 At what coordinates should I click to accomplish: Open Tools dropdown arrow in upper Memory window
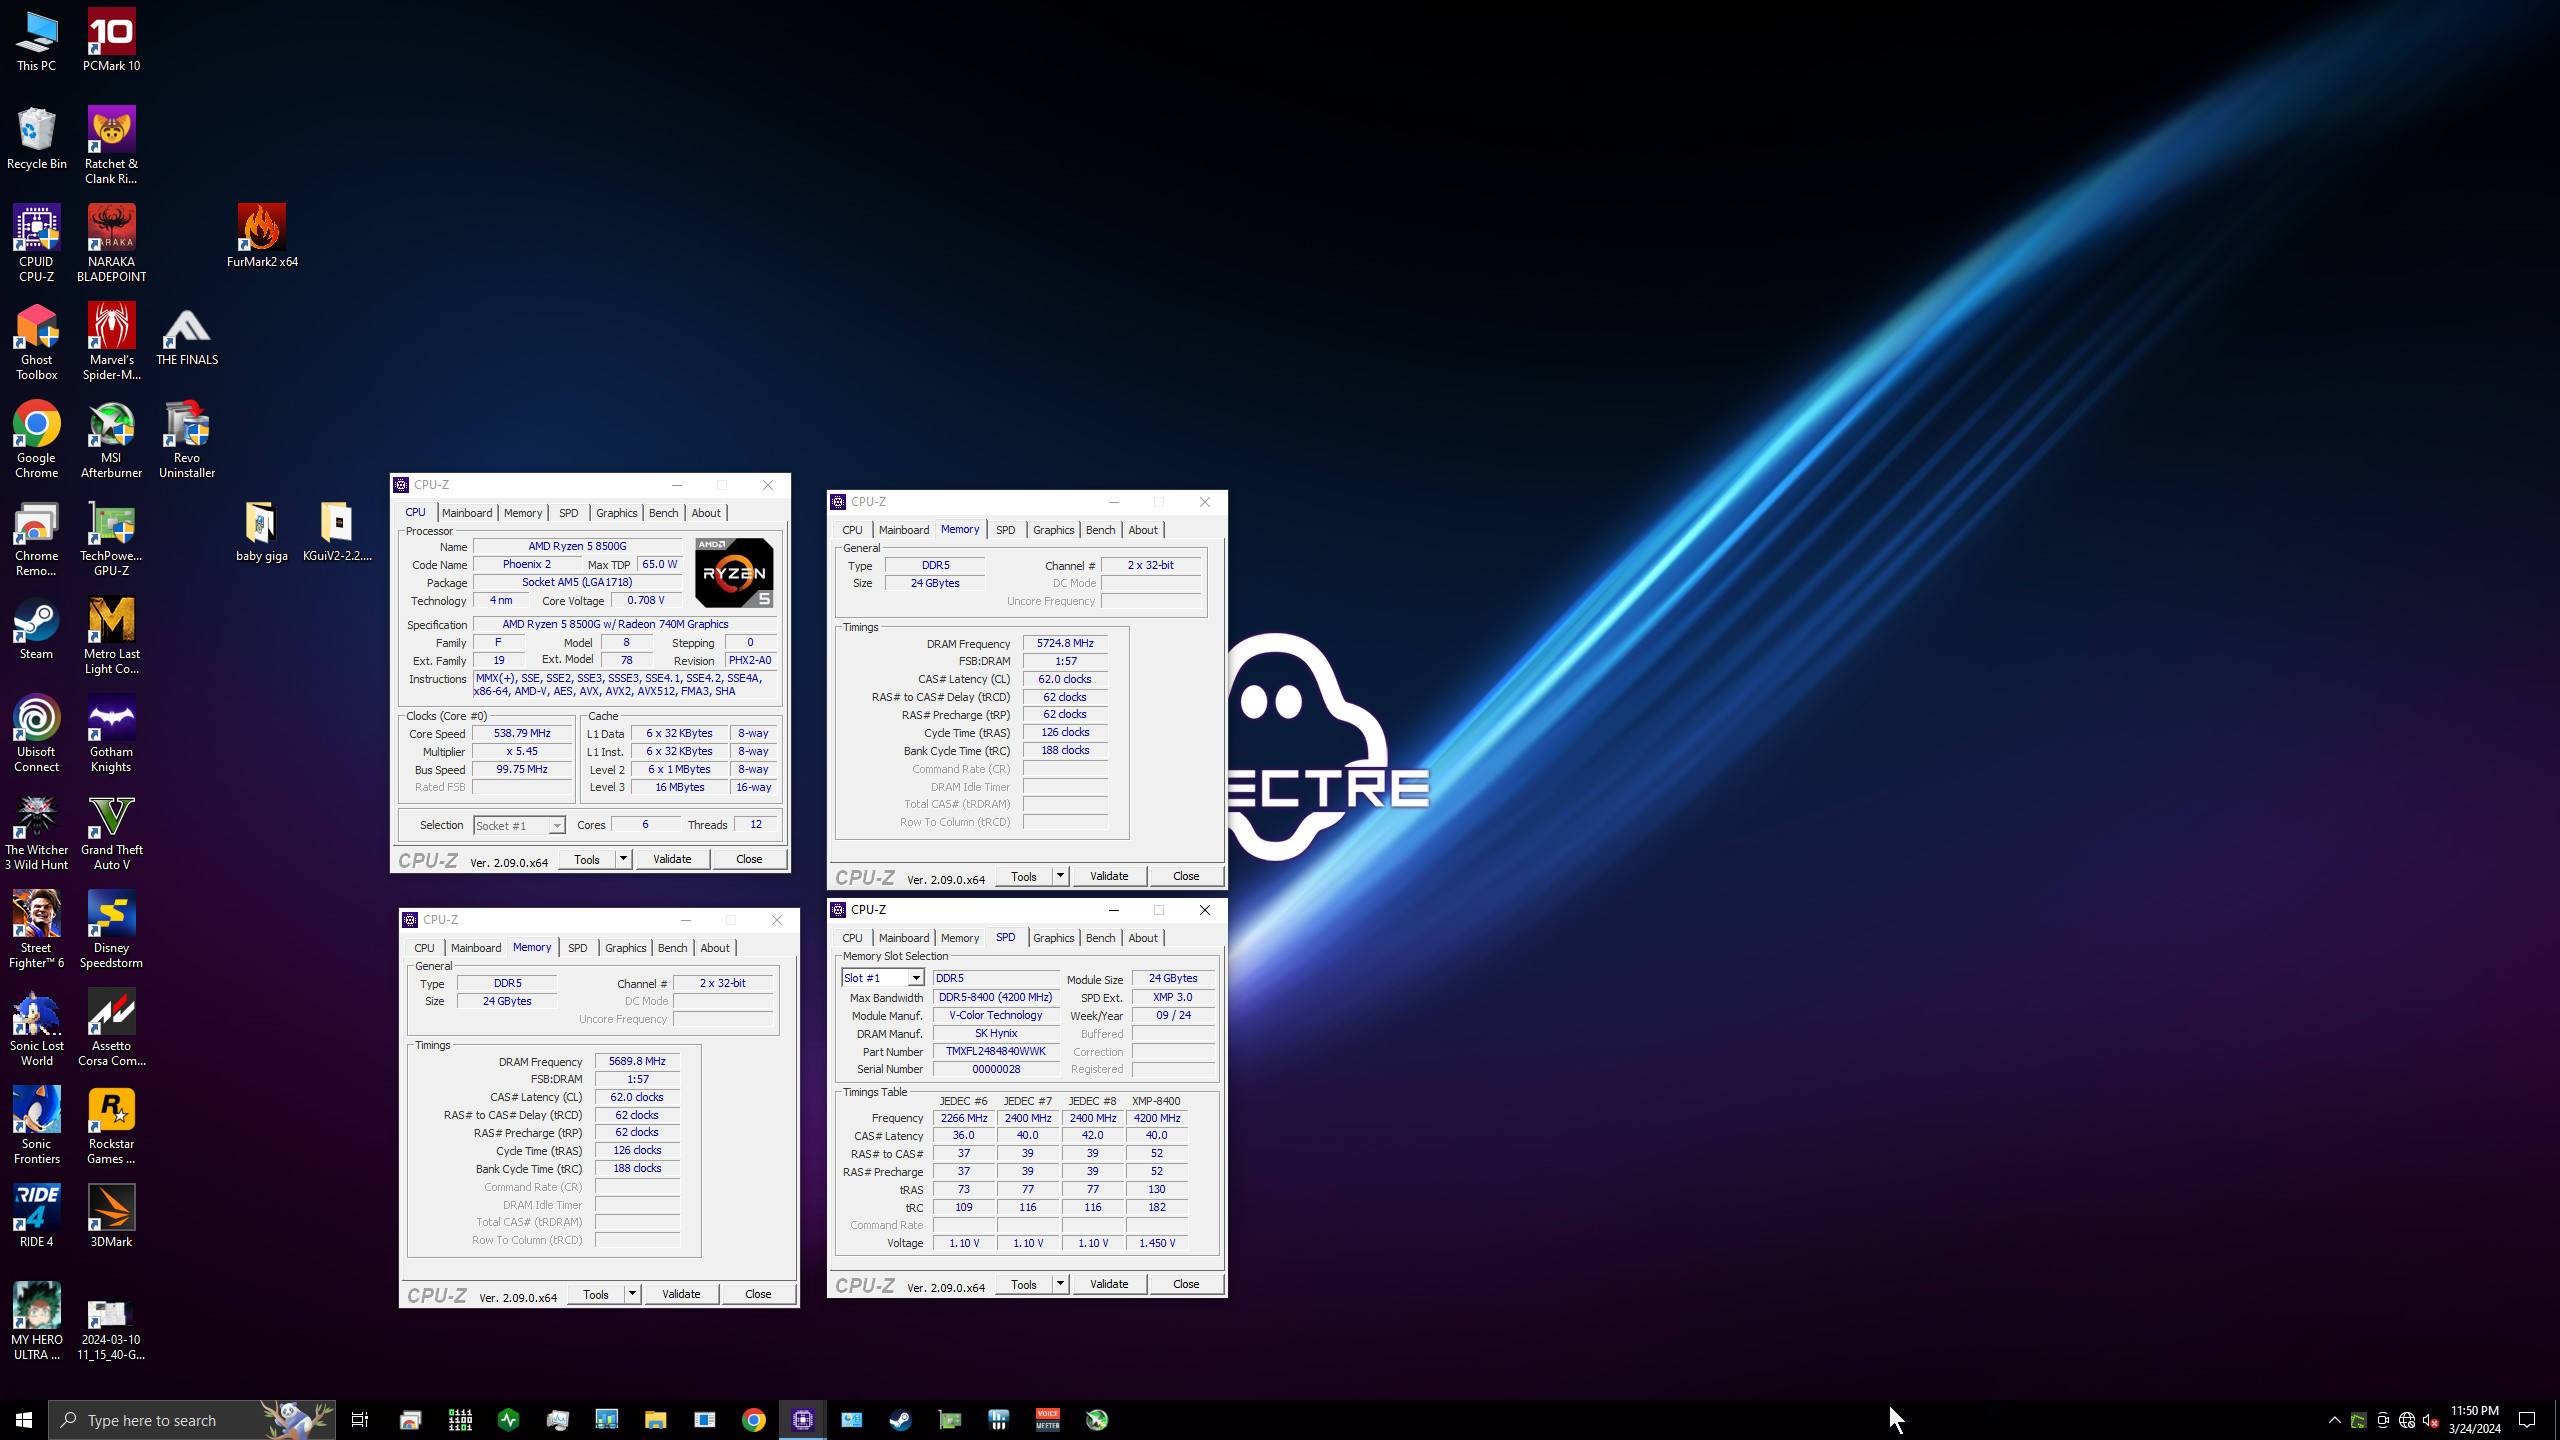[x=1060, y=876]
